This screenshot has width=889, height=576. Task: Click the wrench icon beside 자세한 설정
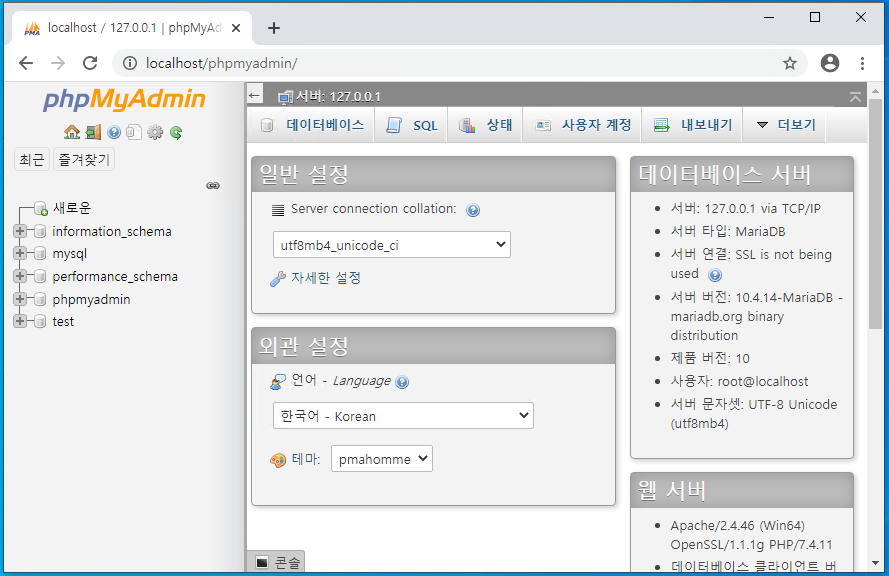point(277,278)
